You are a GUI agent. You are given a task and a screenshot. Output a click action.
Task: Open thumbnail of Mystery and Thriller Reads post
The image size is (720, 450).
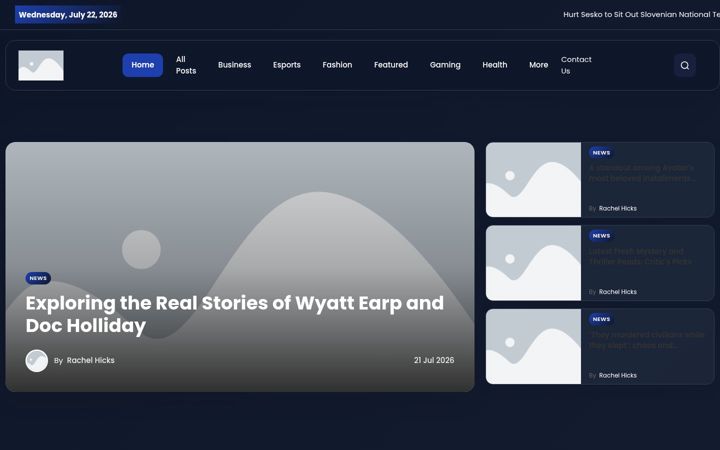(533, 263)
